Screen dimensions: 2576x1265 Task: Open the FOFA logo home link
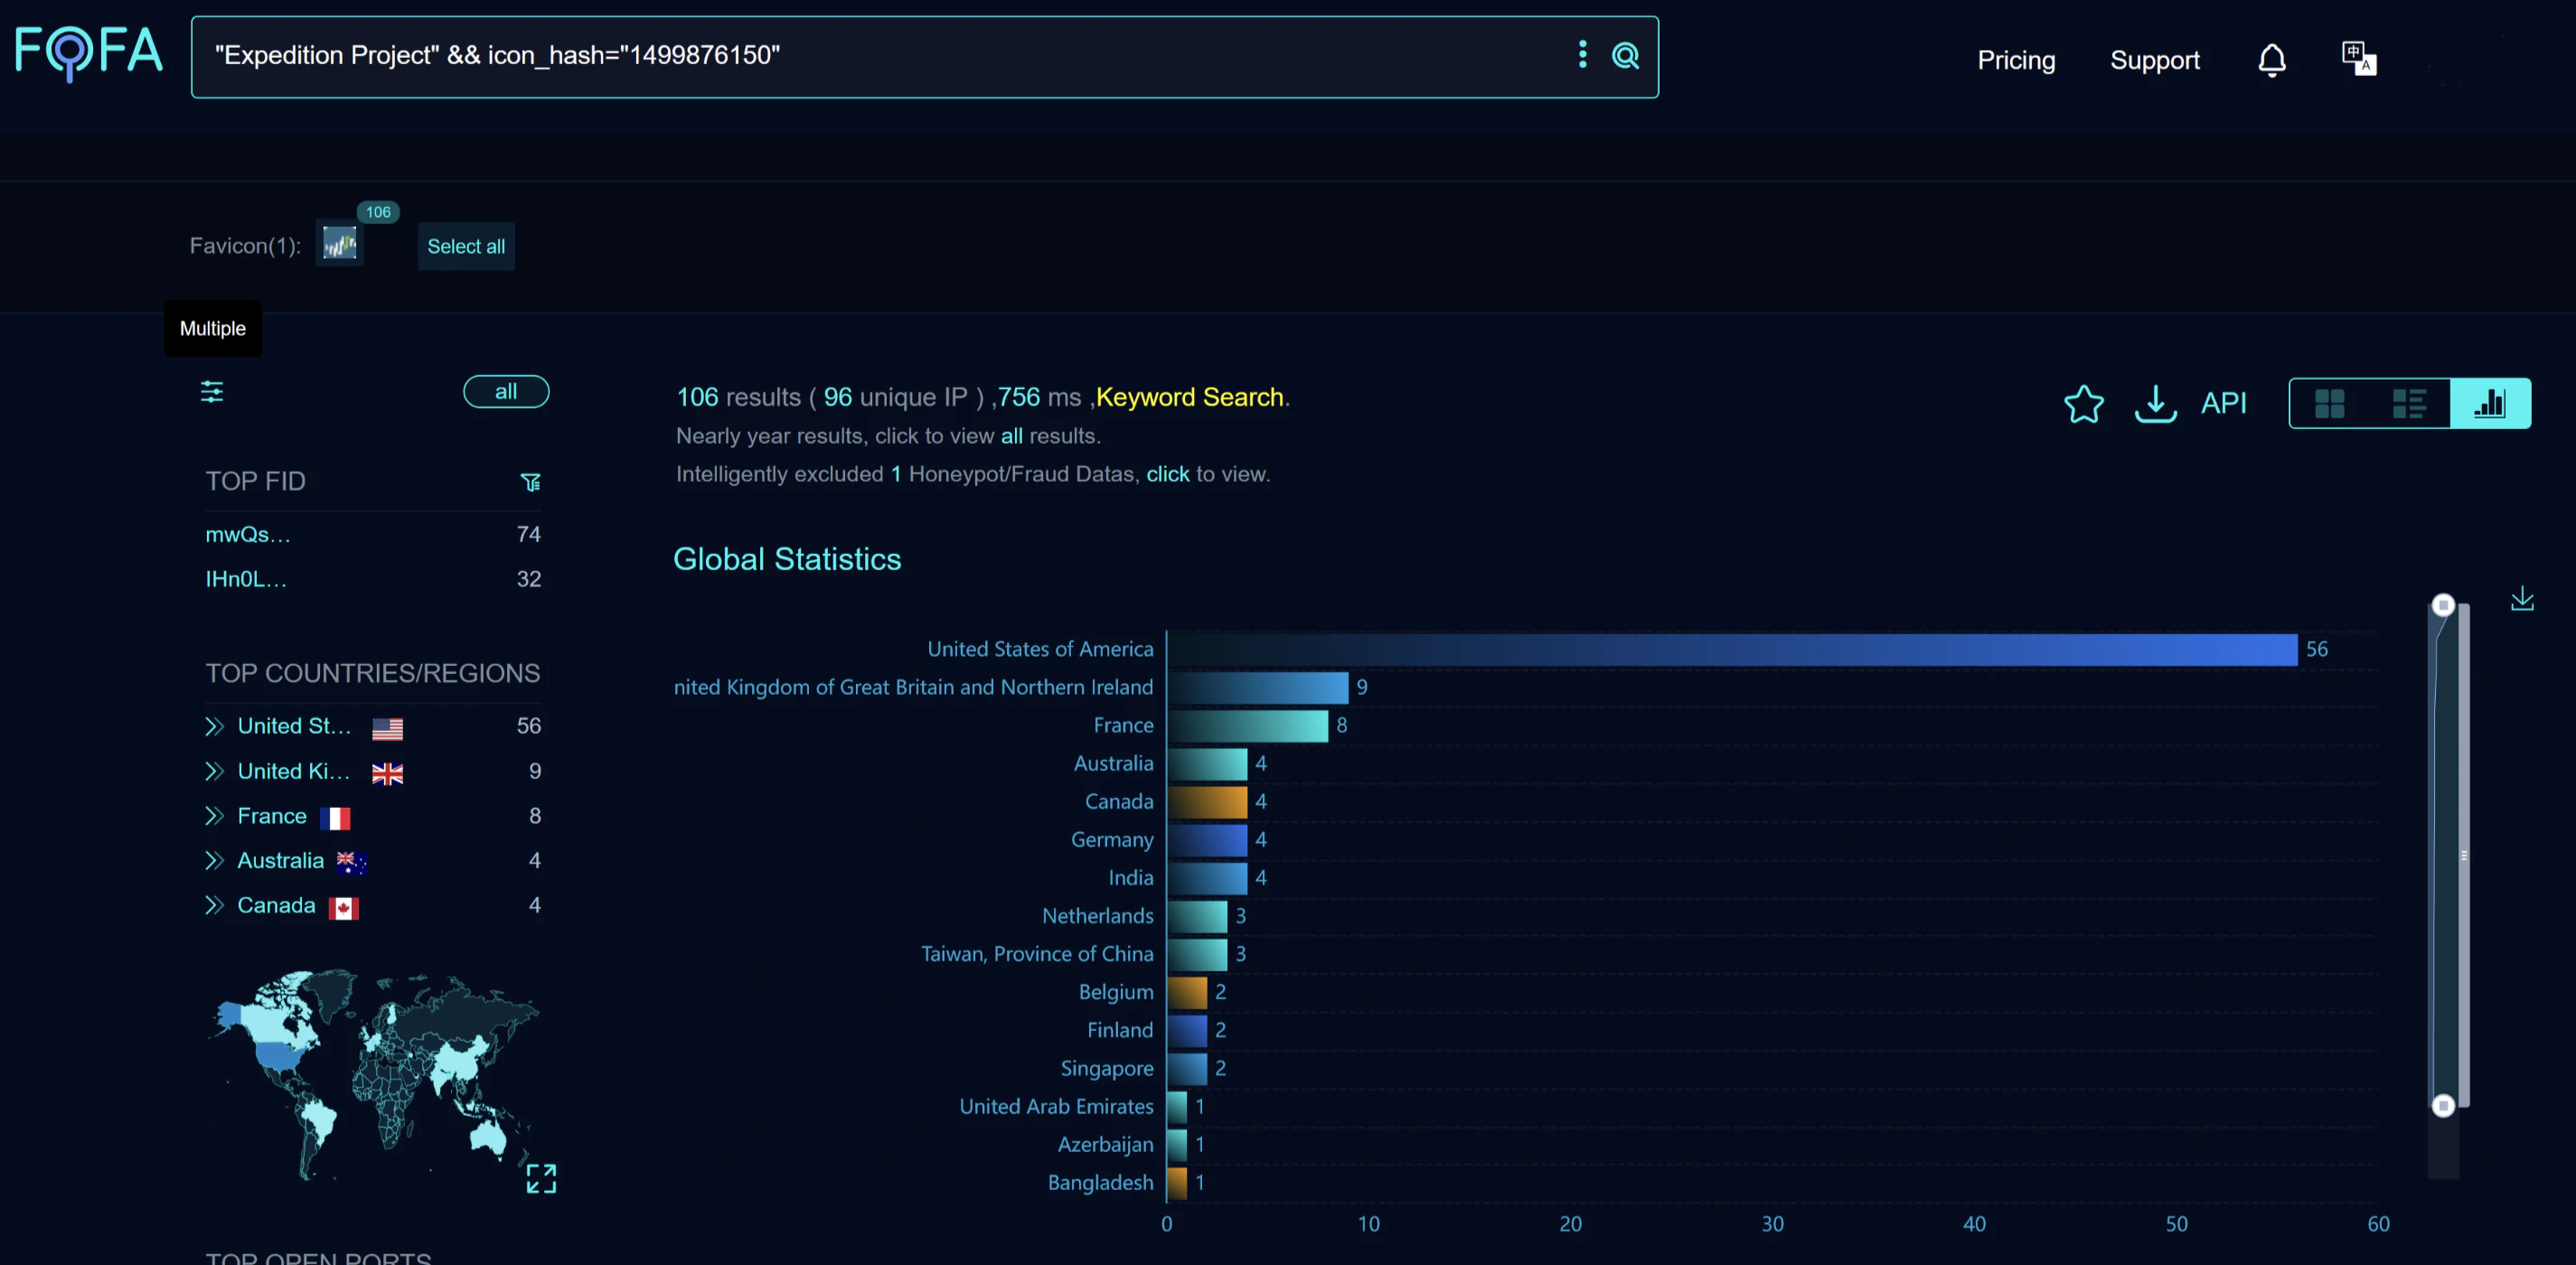pos(89,52)
